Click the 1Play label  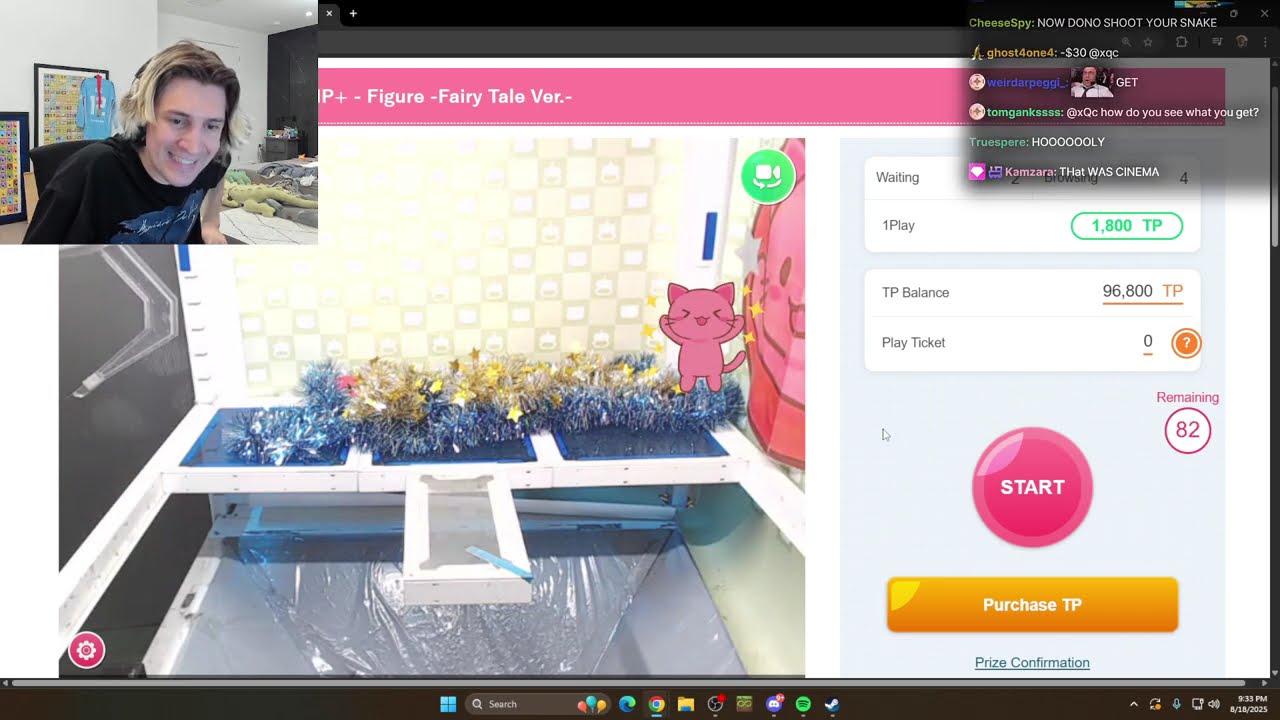pos(898,225)
